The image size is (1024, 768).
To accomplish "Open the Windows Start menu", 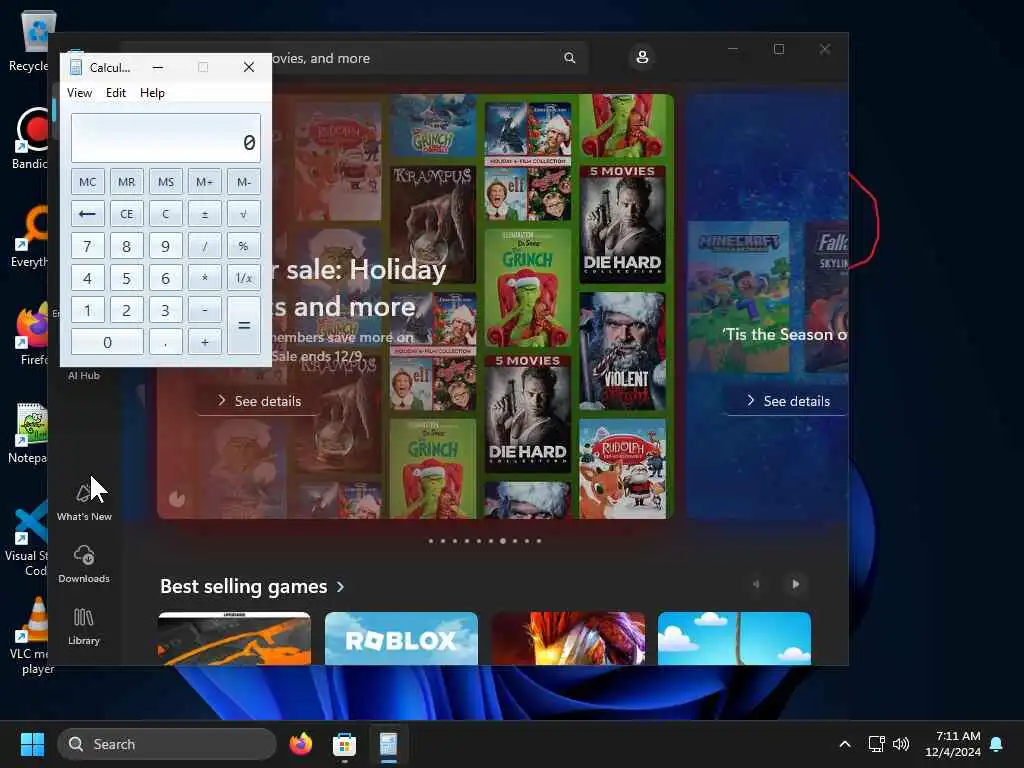I will [x=32, y=744].
